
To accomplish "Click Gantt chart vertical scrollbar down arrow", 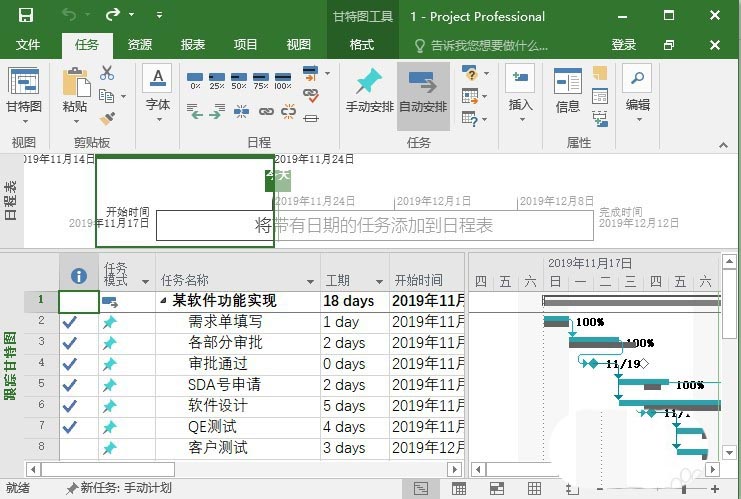I will click(x=729, y=453).
